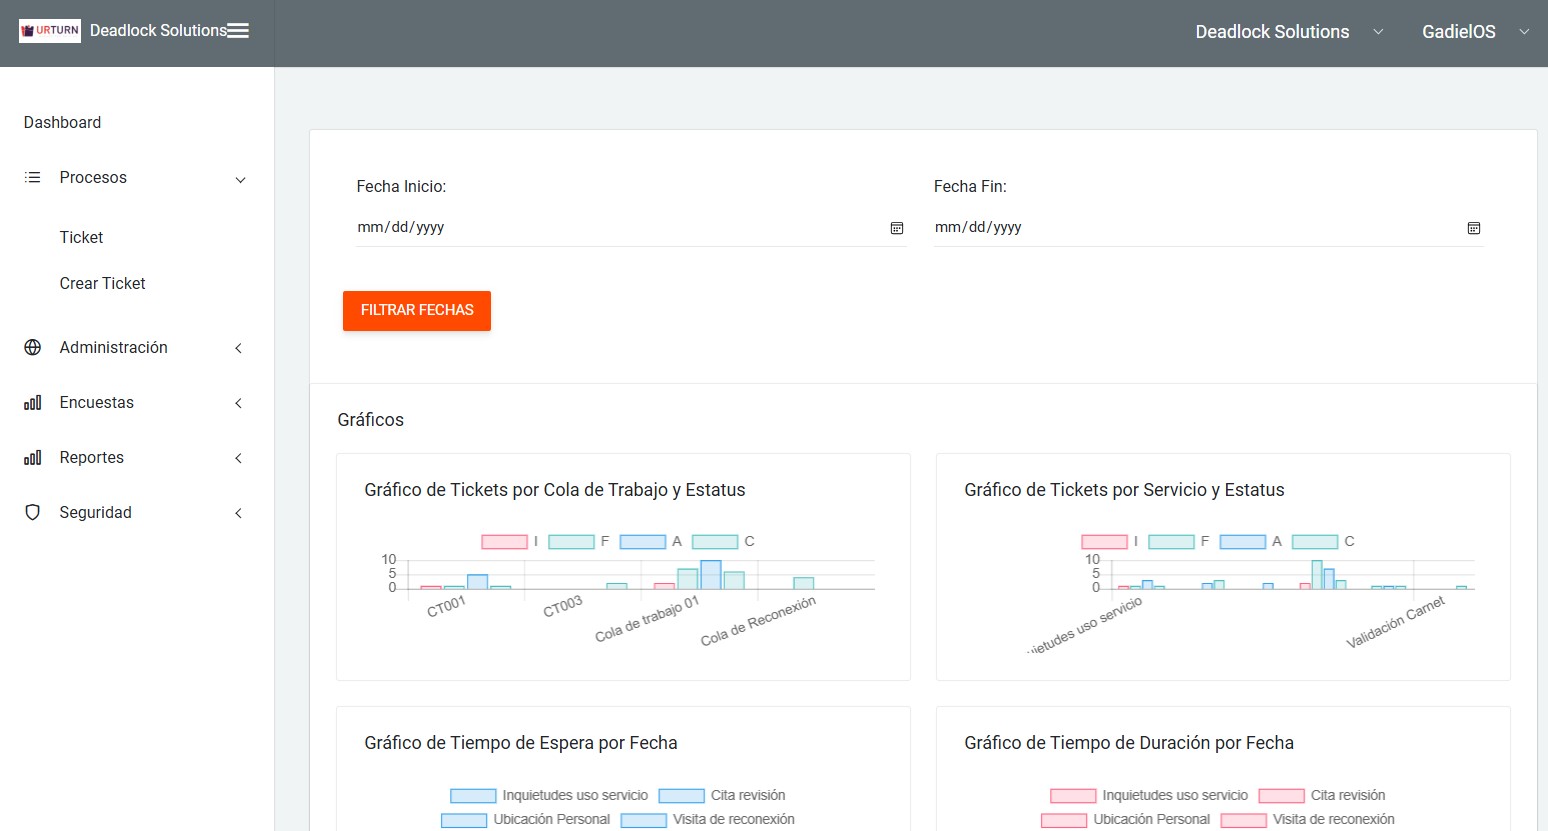Click the Validación Carnet axis label

pyautogui.click(x=1395, y=622)
